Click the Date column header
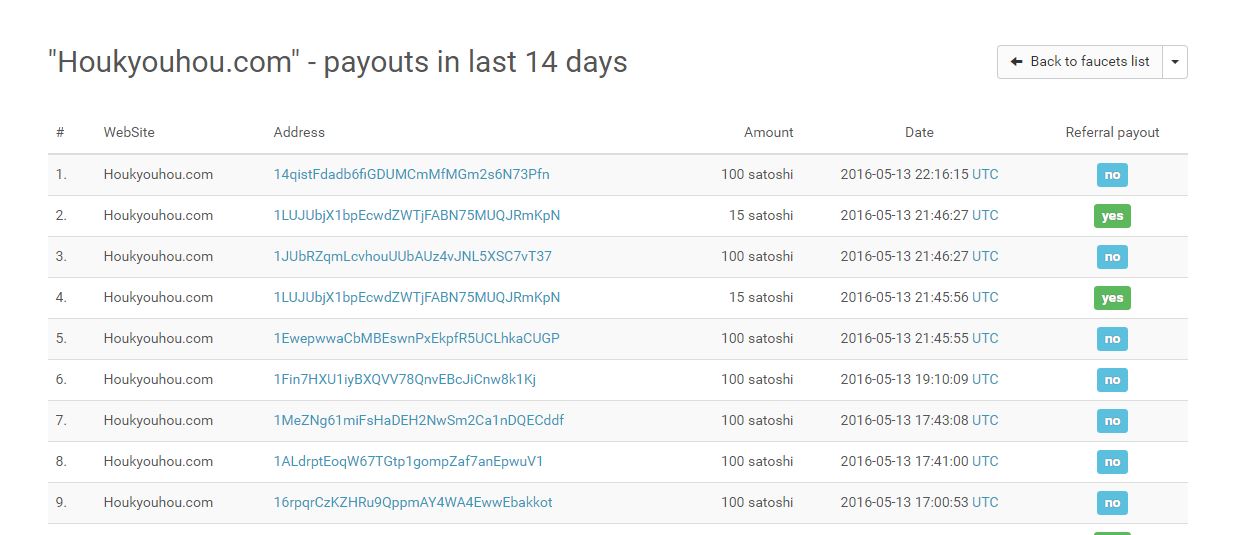The image size is (1237, 535). point(919,132)
